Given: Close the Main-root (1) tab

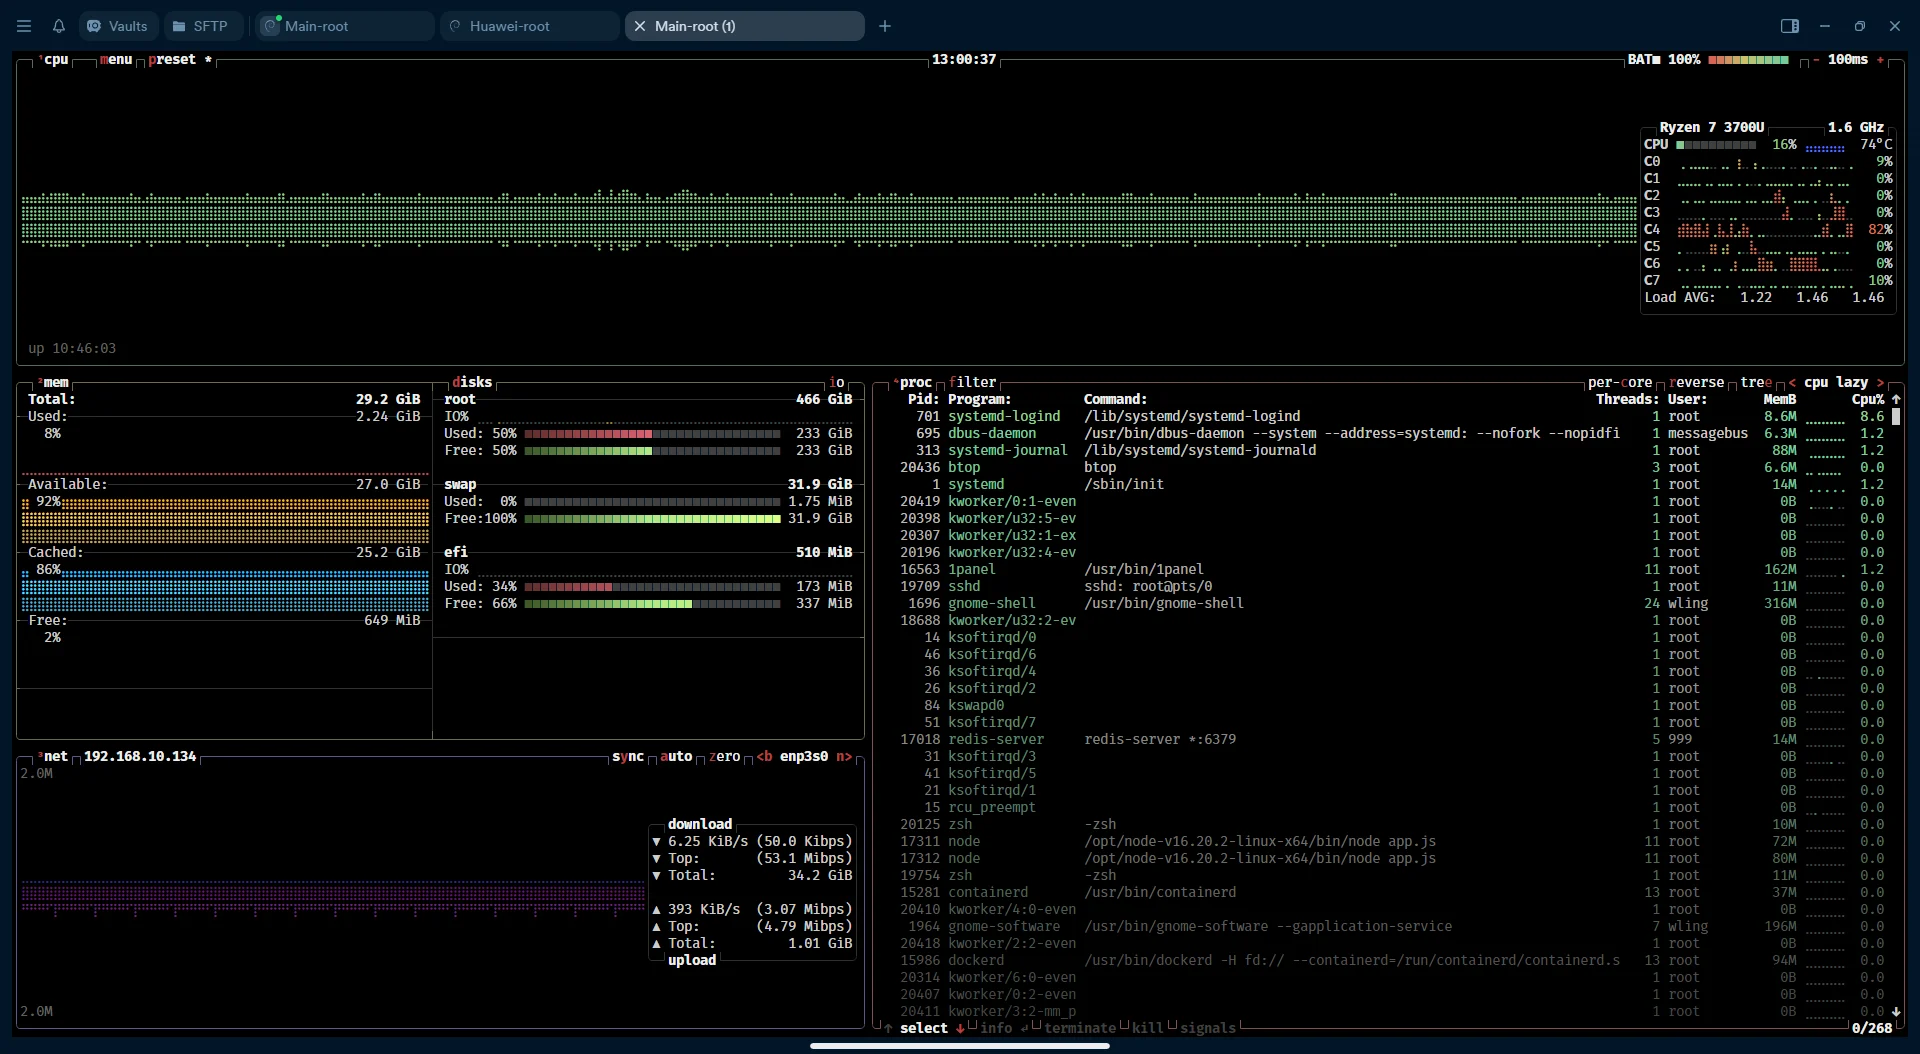Looking at the screenshot, I should 640,26.
